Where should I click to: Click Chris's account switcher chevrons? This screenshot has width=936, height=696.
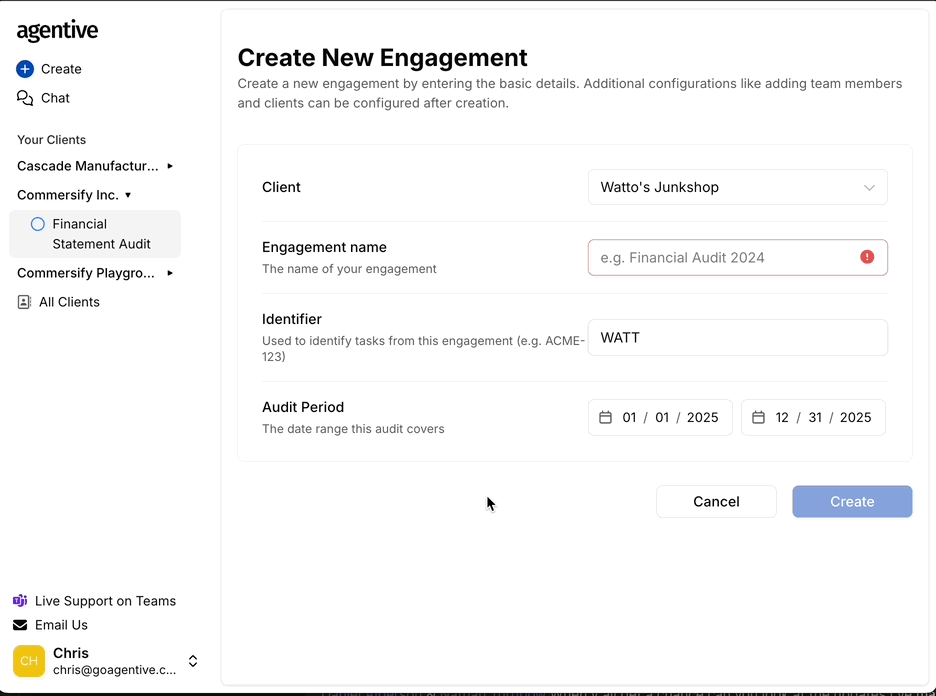coord(192,661)
